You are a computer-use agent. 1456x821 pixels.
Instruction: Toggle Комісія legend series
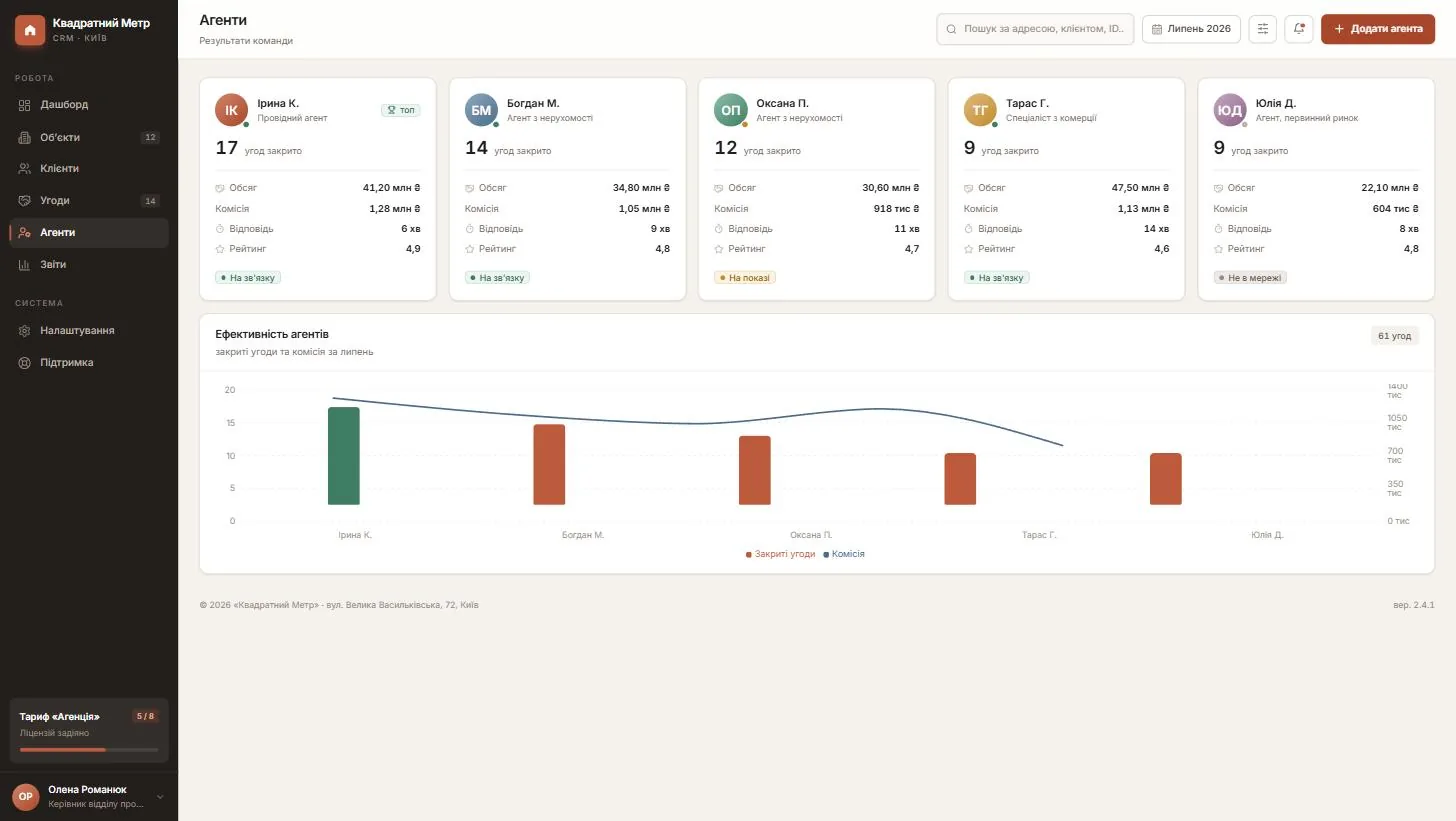pyautogui.click(x=844, y=554)
